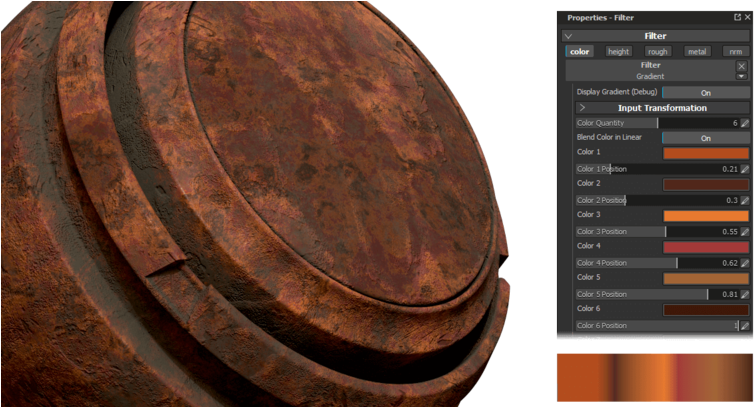Click the Color 6 Position slider
Viewport: 754px width, 407px height.
click(657, 325)
